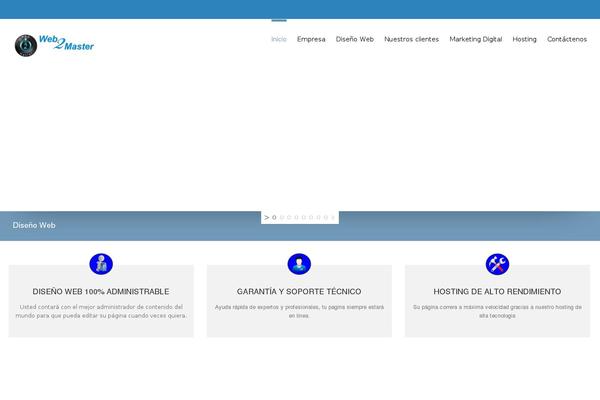Click the 'Usted contará con el mejor administrador' paragraph
600x400 pixels.
(101, 311)
